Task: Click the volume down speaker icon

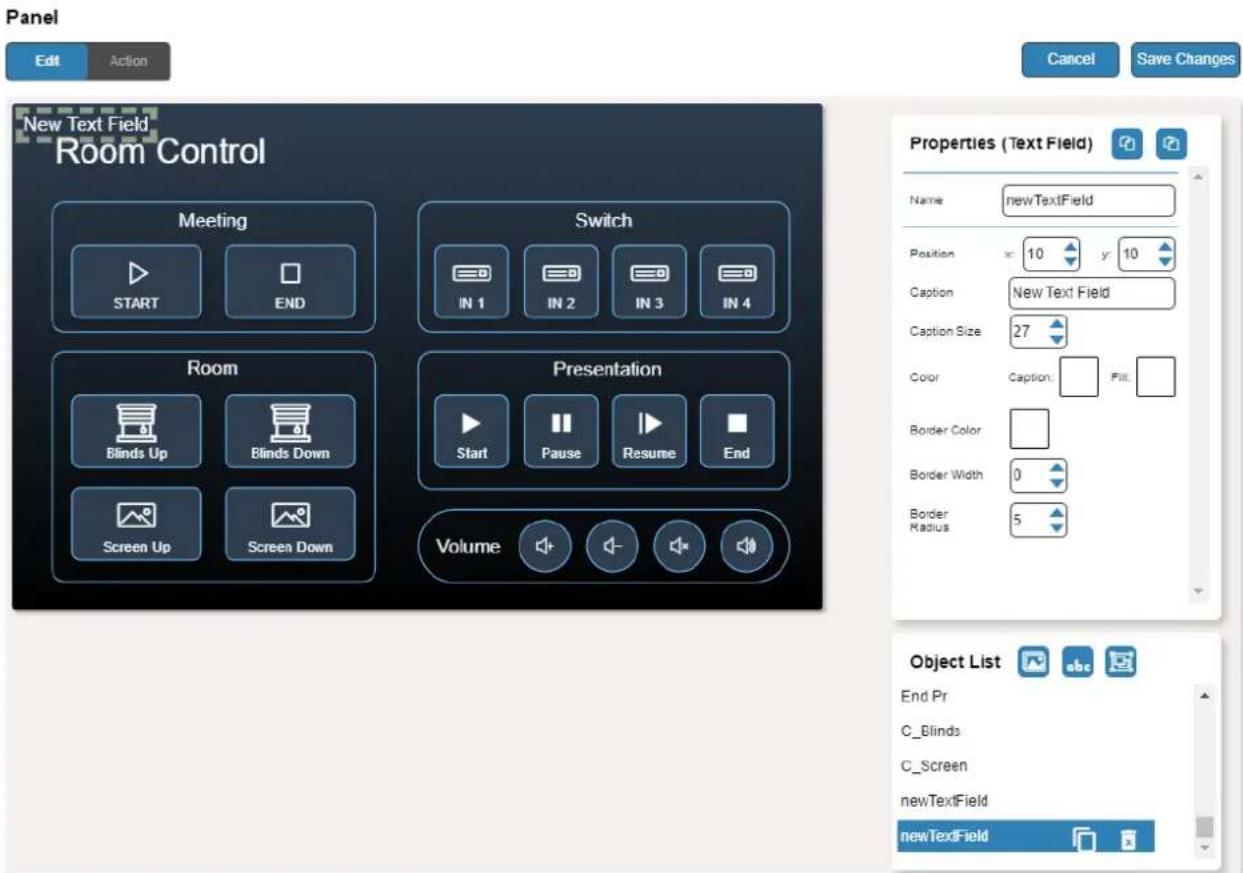Action: pos(612,546)
